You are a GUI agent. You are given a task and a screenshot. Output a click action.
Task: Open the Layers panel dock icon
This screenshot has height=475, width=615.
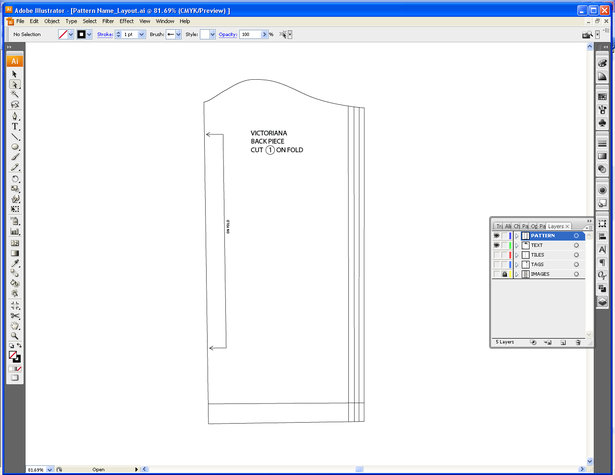pos(602,302)
